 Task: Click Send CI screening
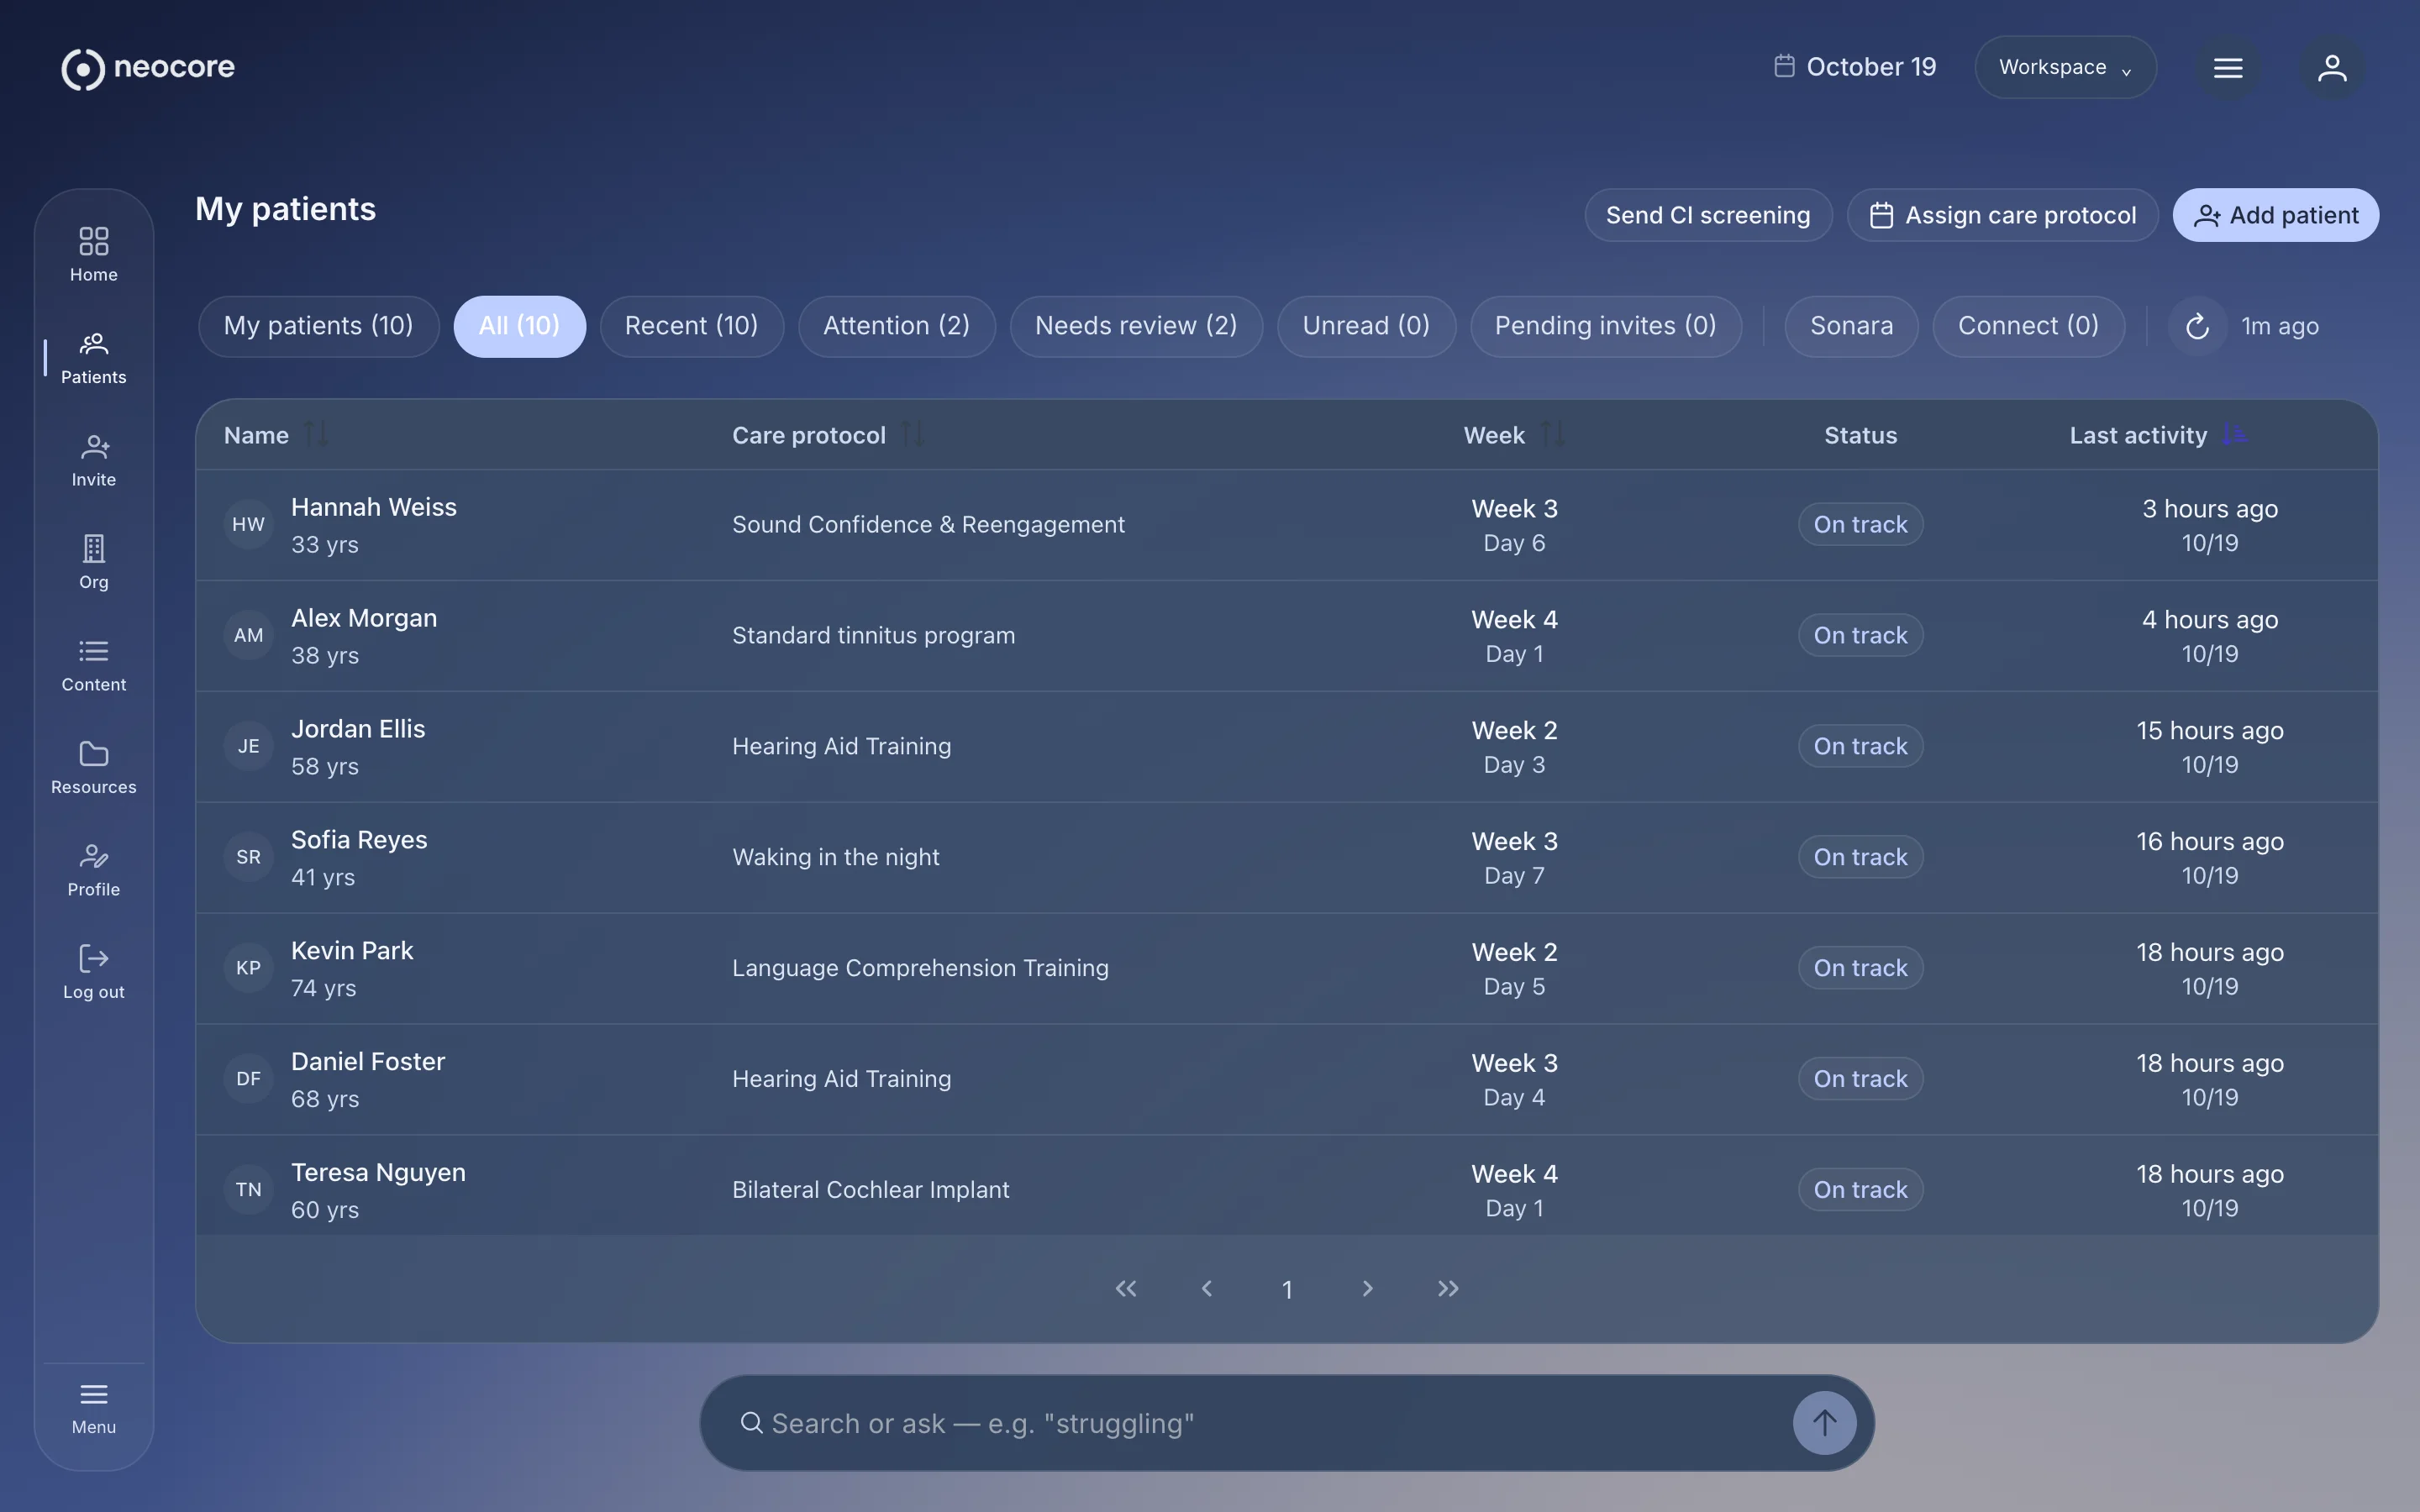(1708, 215)
